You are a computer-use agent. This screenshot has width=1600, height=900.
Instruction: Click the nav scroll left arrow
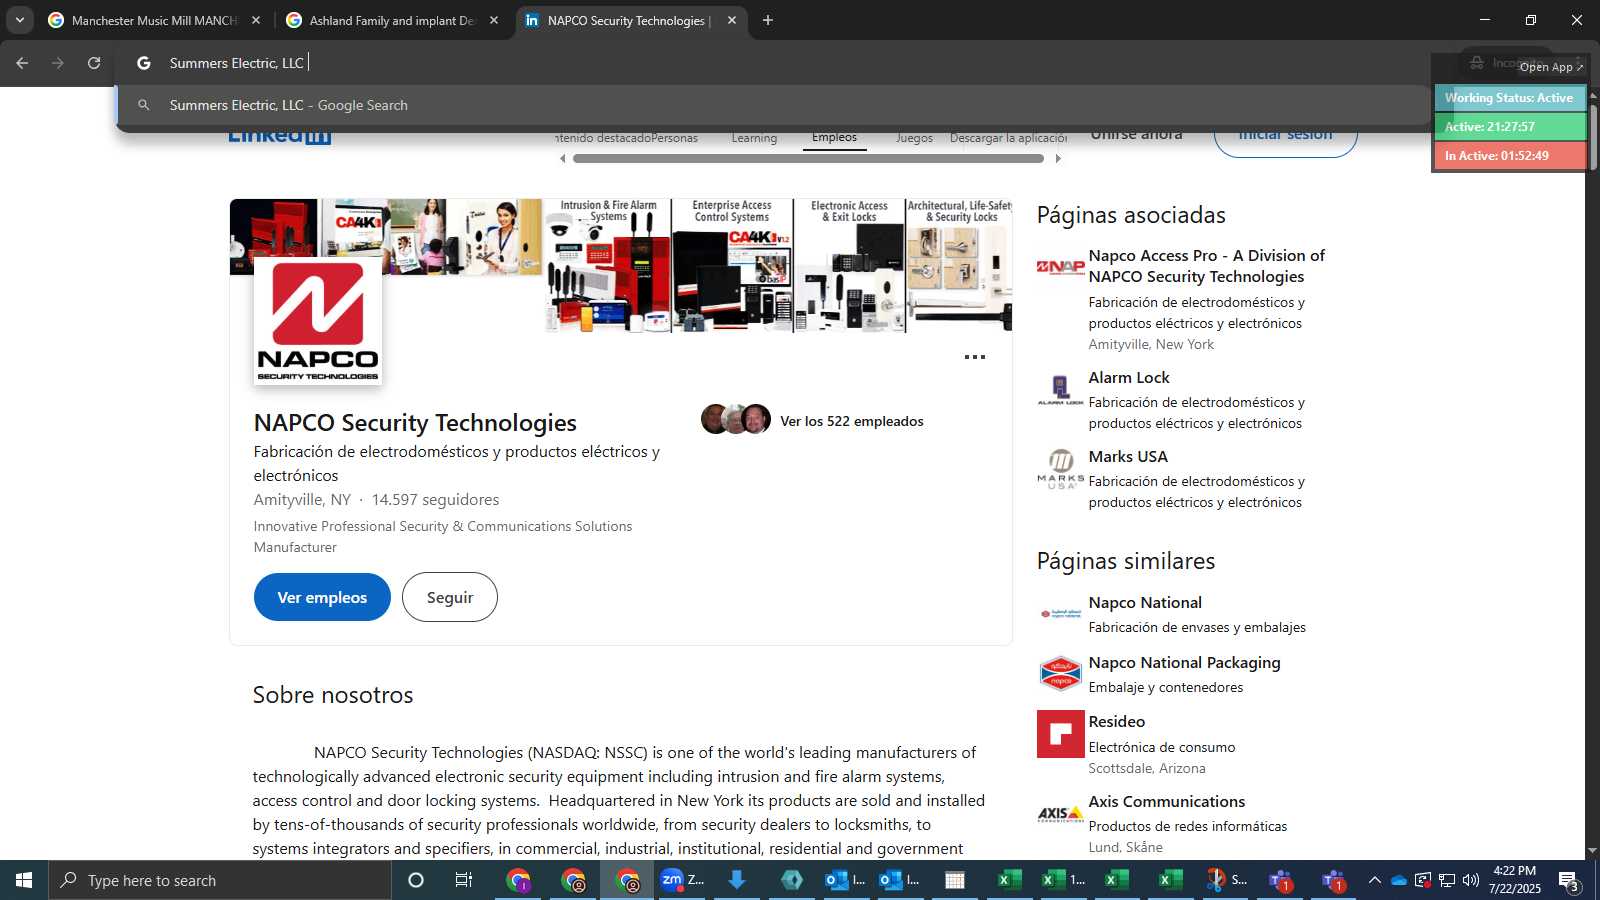(562, 158)
